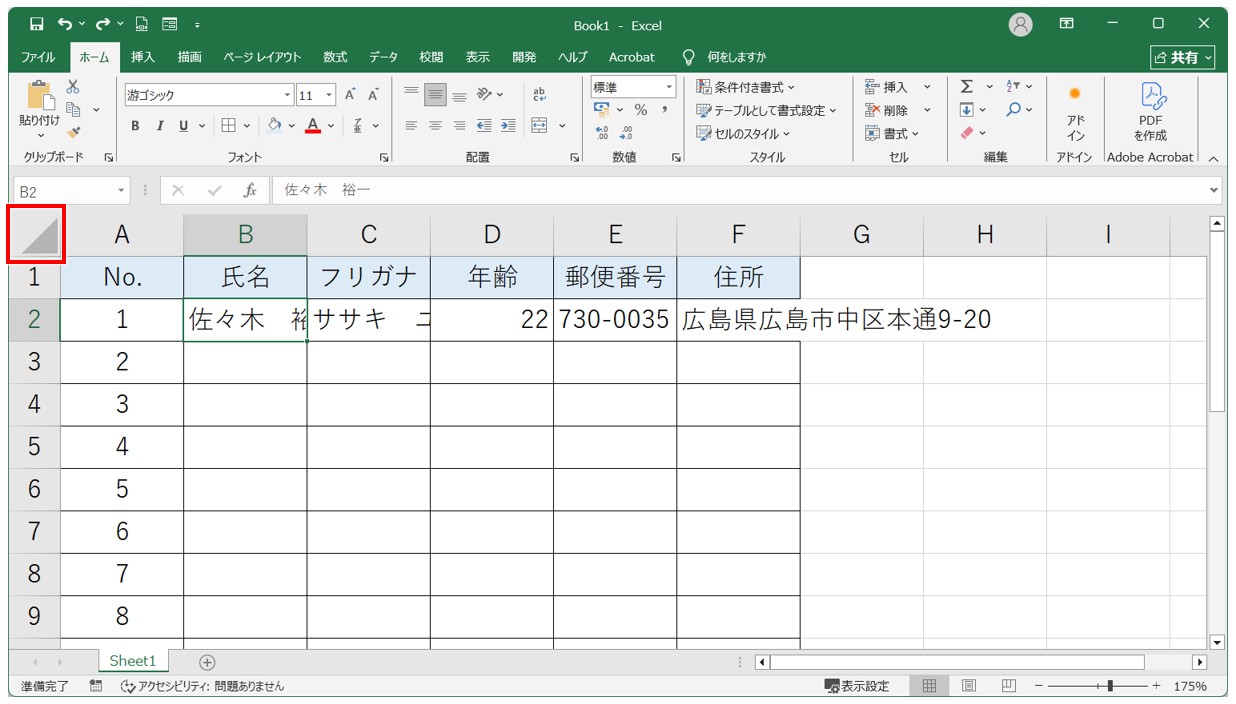Click the 書式 button in the cells group
The width and height of the screenshot is (1236, 704).
892,133
